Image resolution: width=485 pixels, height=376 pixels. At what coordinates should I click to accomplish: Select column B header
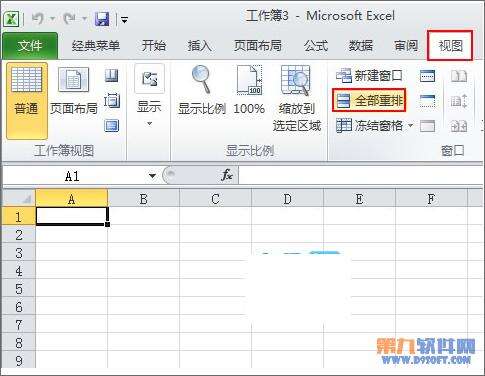point(144,198)
